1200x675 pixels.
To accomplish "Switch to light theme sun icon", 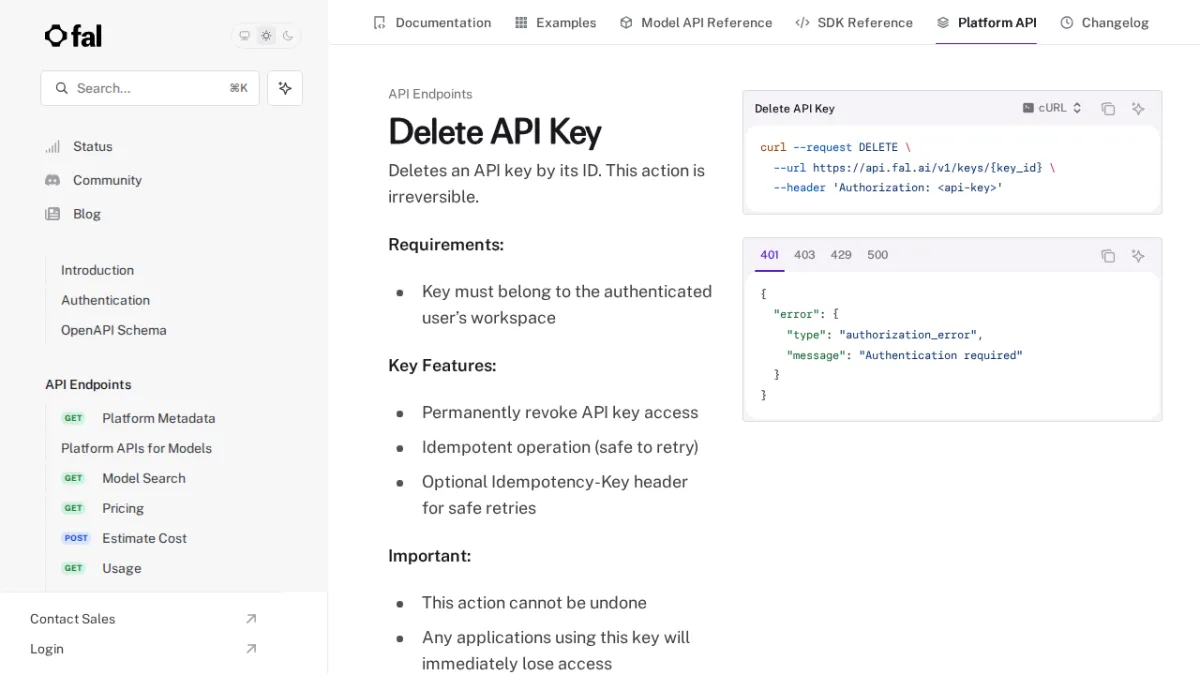I will click(266, 36).
